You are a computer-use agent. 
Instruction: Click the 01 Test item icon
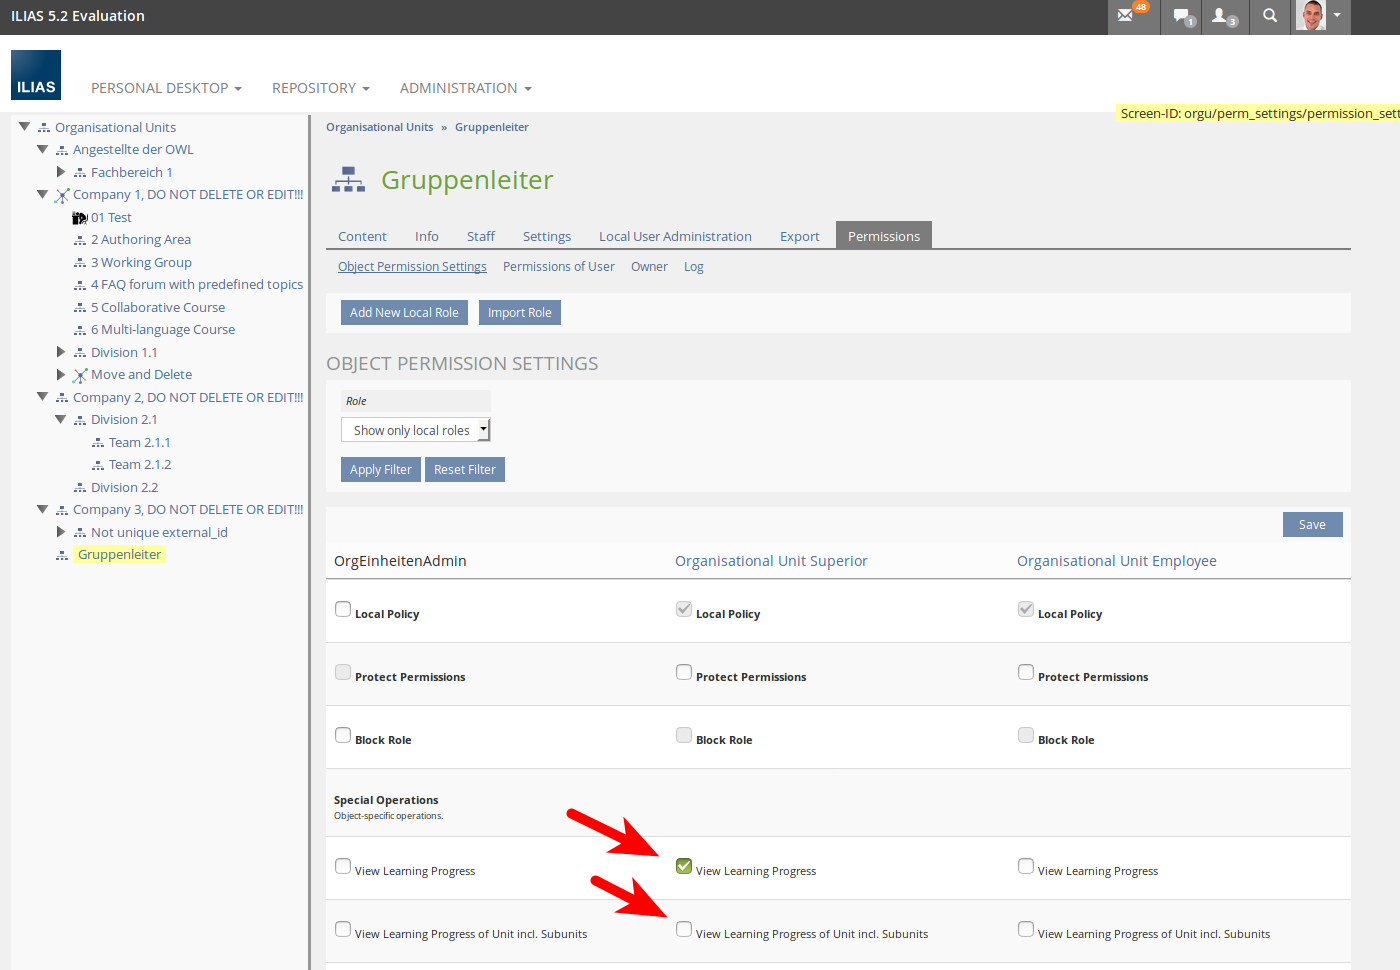pos(80,218)
